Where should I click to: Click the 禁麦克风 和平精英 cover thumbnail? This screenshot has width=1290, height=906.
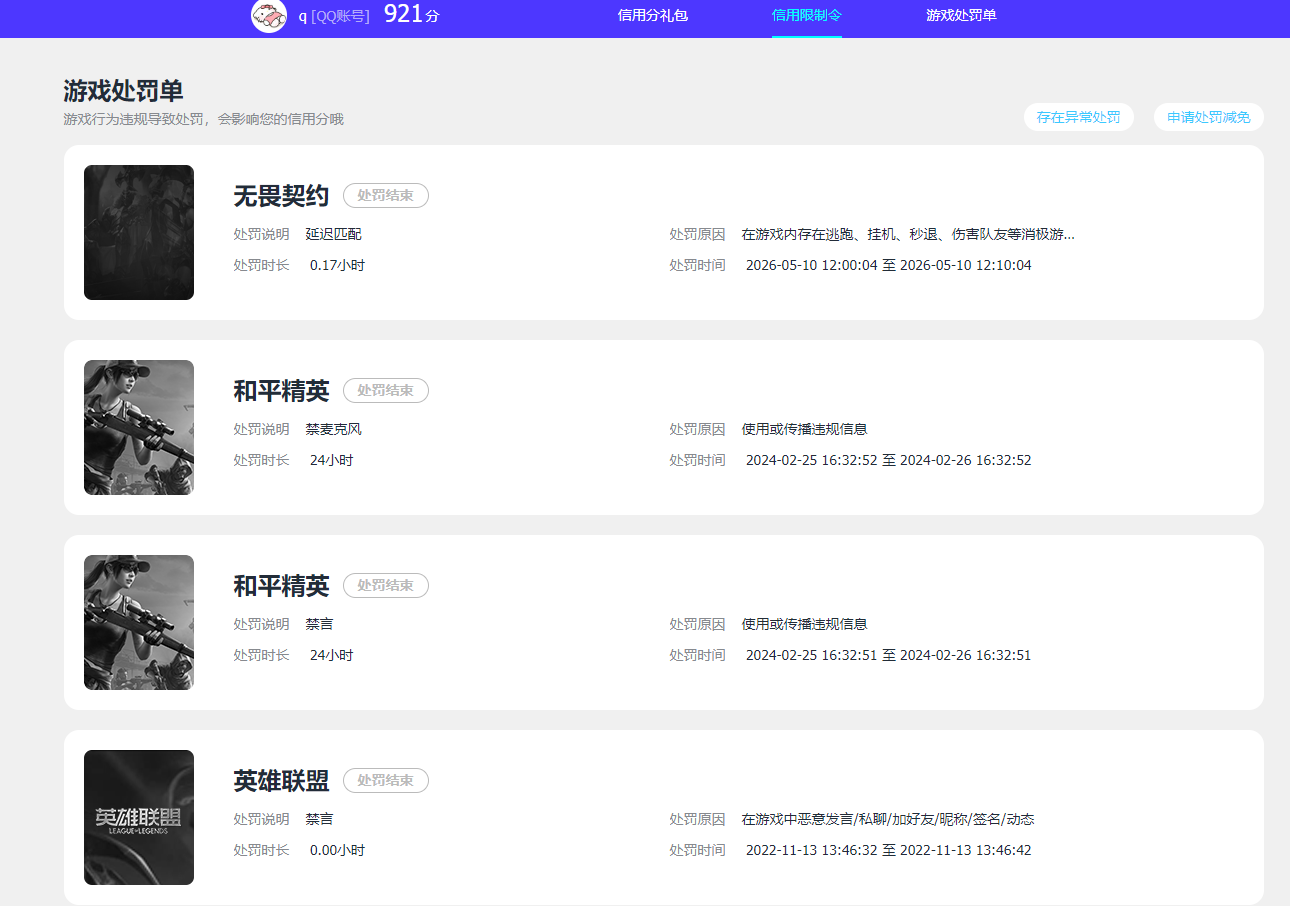click(139, 427)
